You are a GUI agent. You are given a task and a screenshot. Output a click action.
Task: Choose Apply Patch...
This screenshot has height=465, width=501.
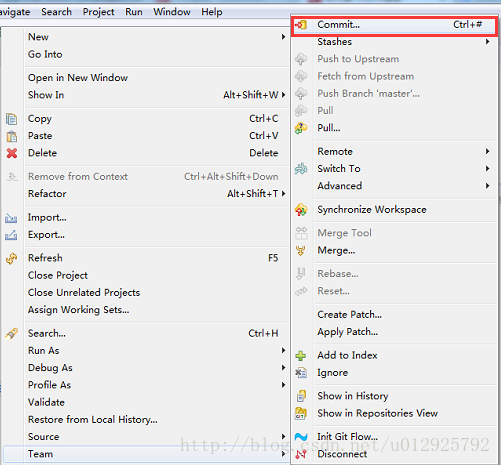coord(348,332)
